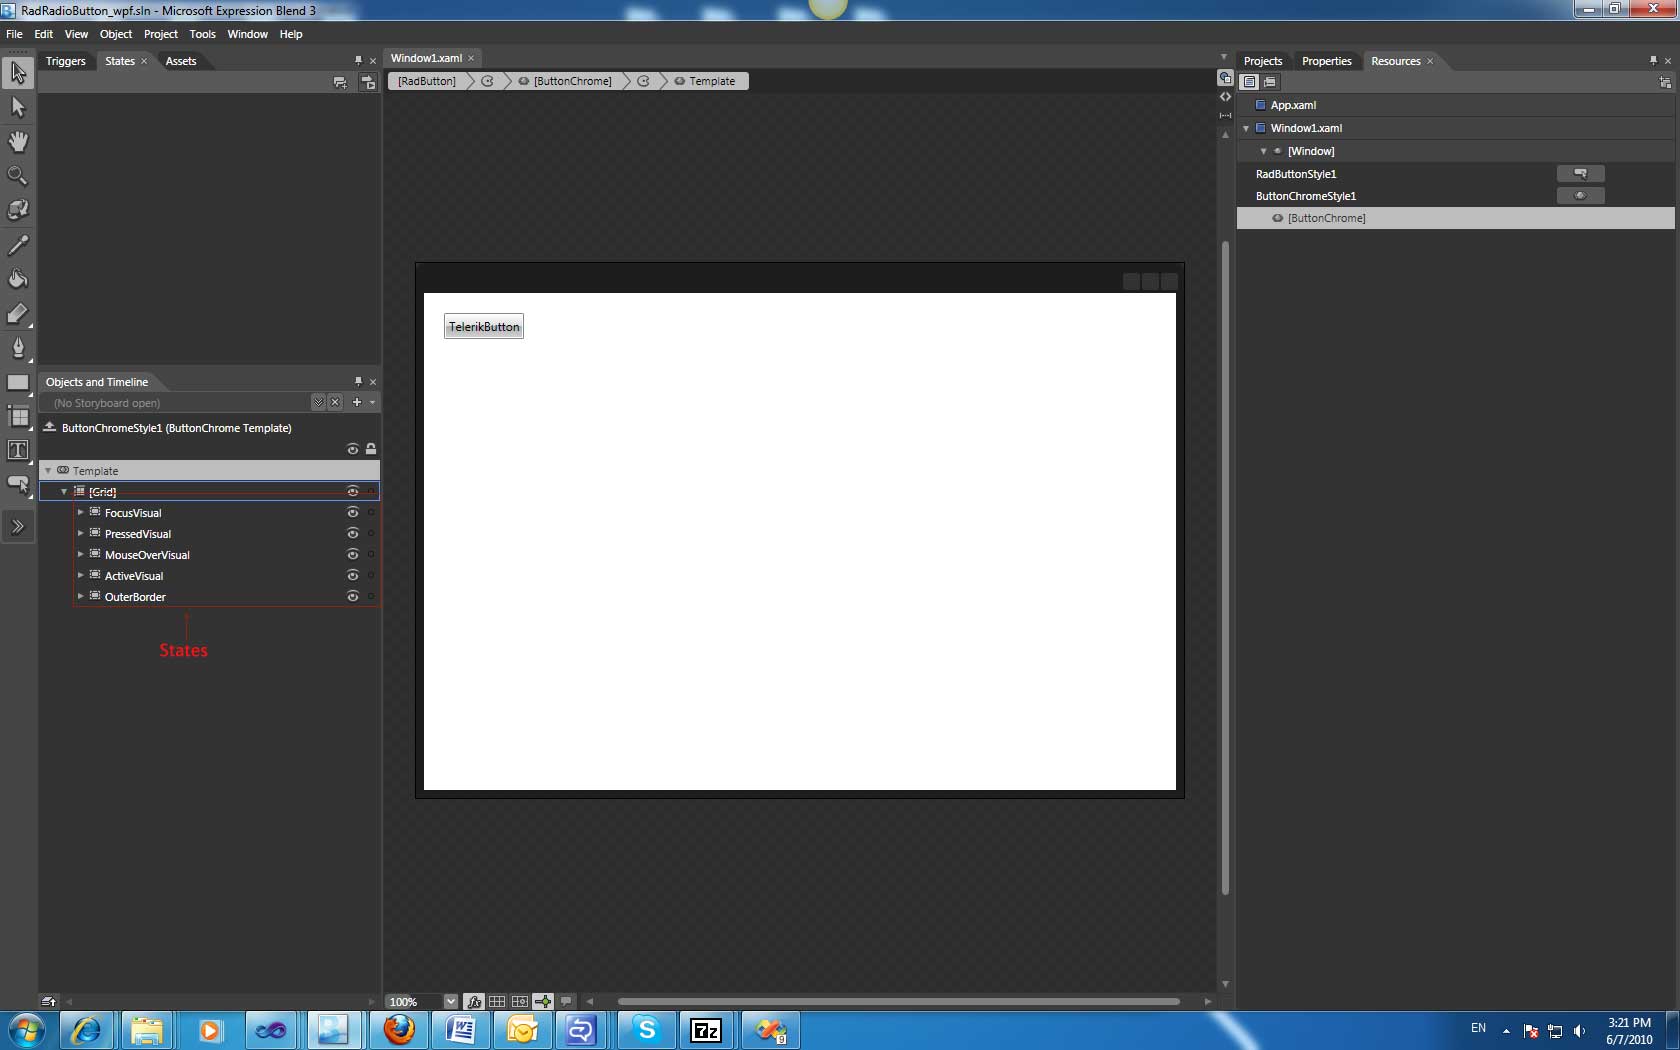Select the Pen tool
1680x1050 pixels.
(x=18, y=348)
